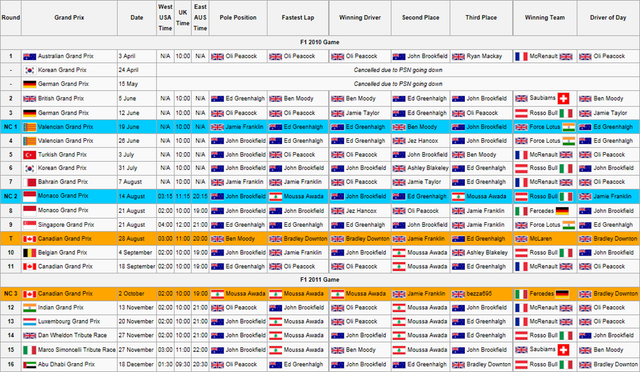This screenshot has width=640, height=372.
Task: Click the F1 2010 Game section heading
Action: (320, 42)
